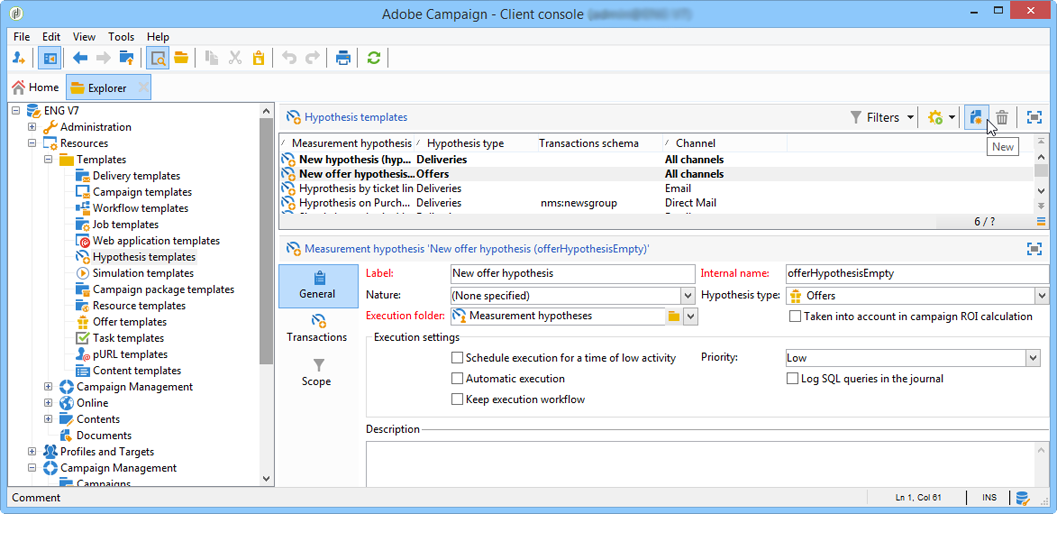This screenshot has width=1057, height=553.
Task: Click the New hypothesis template icon
Action: tap(976, 117)
